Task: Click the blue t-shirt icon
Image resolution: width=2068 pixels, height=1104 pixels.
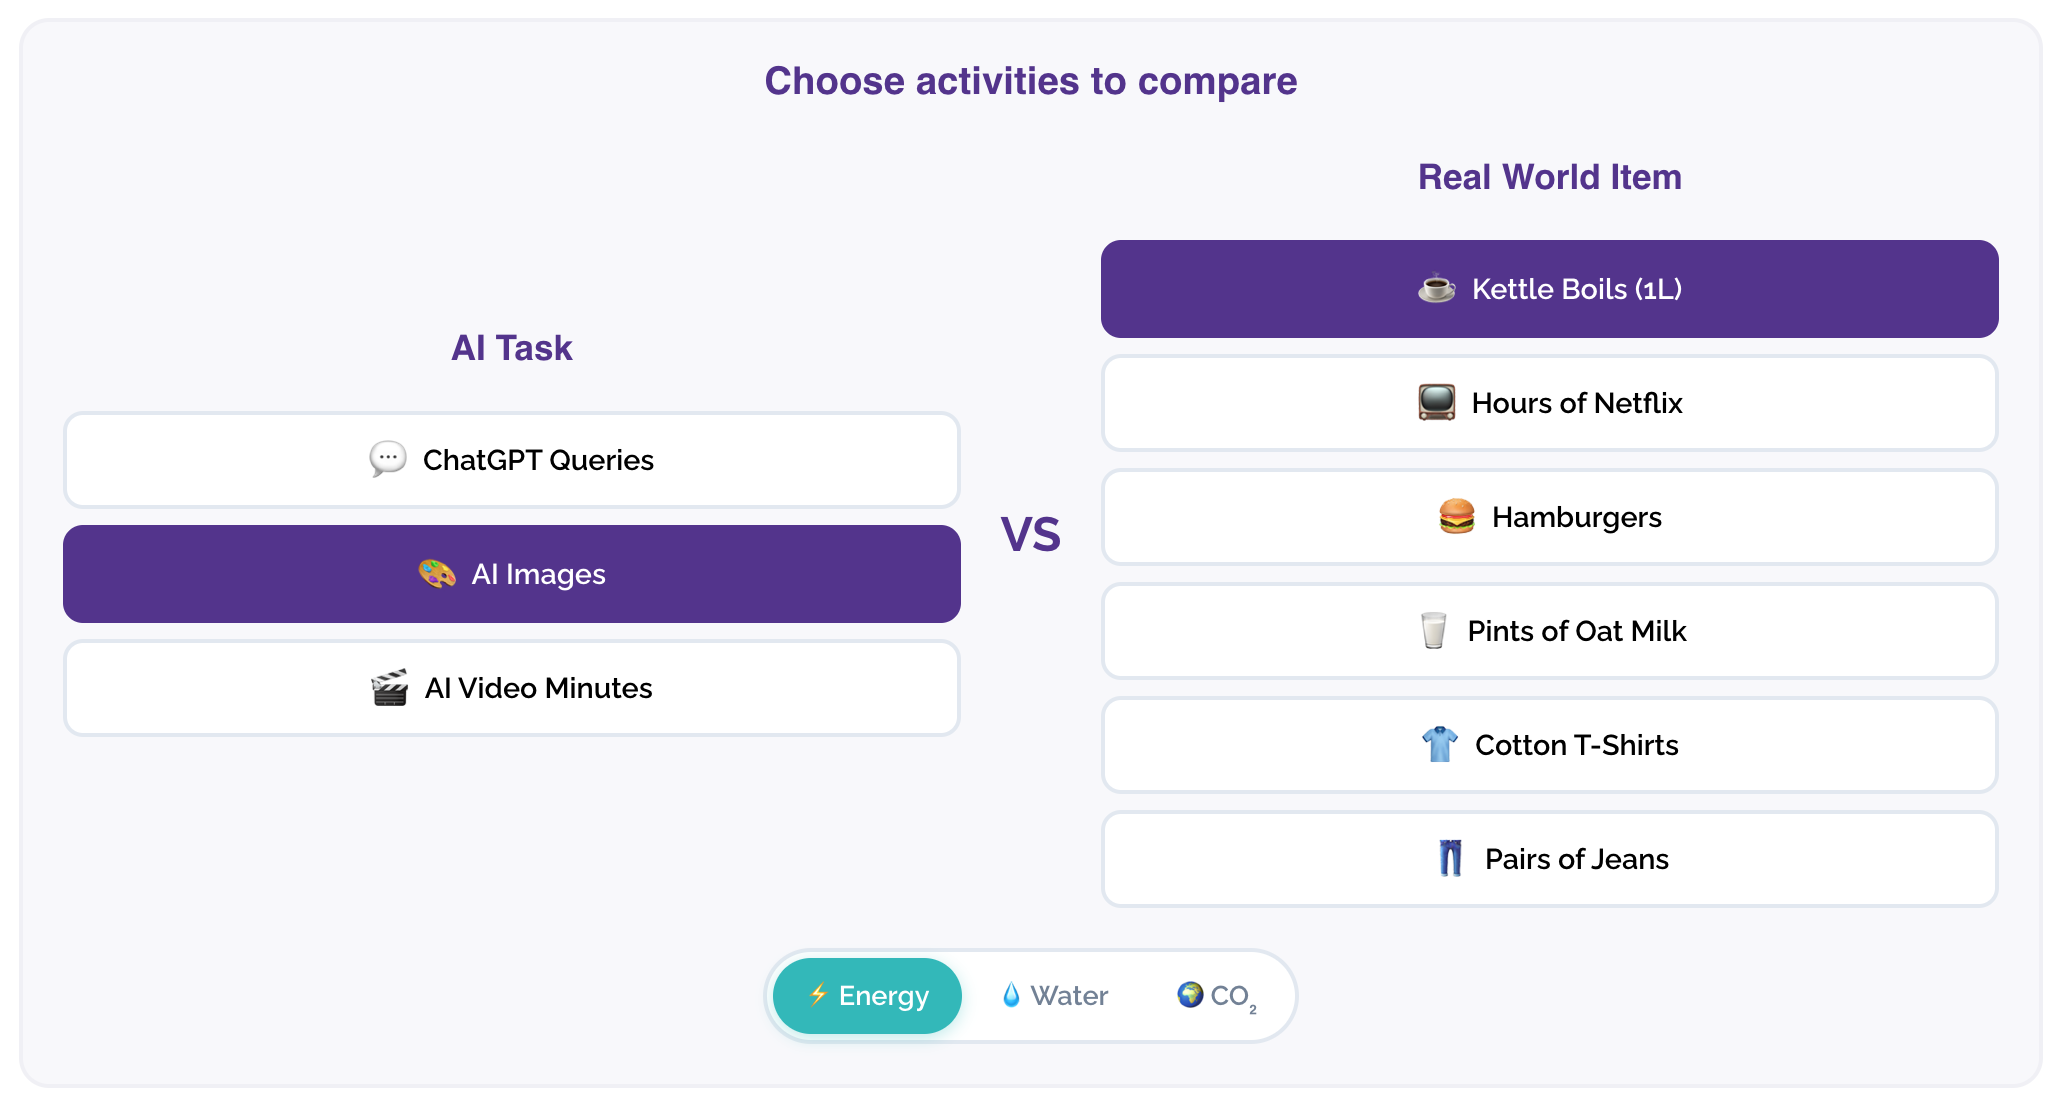Action: coord(1440,745)
